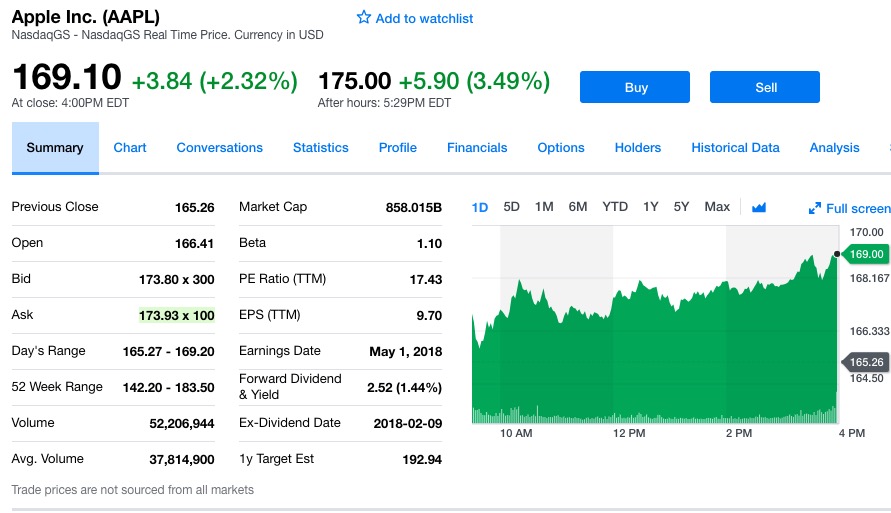Screen dimensions: 891x513
Task: Click the PE Ratio (TTM) value 17.43
Action: point(426,280)
